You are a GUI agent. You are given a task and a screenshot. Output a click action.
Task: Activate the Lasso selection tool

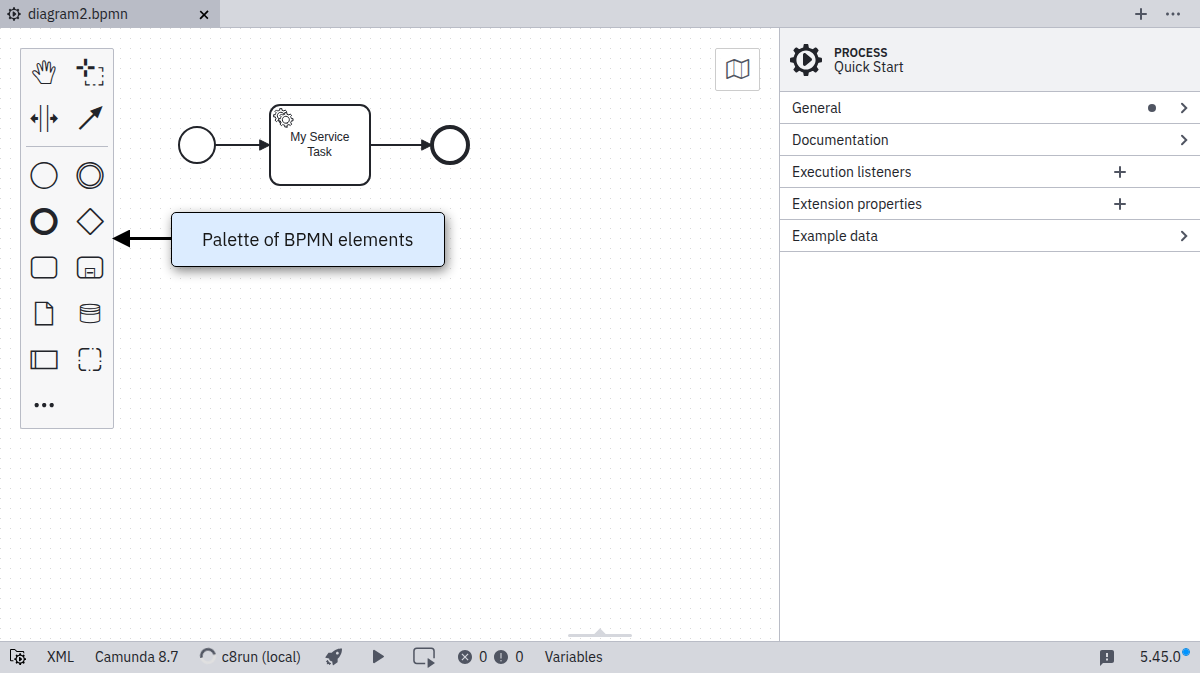90,72
